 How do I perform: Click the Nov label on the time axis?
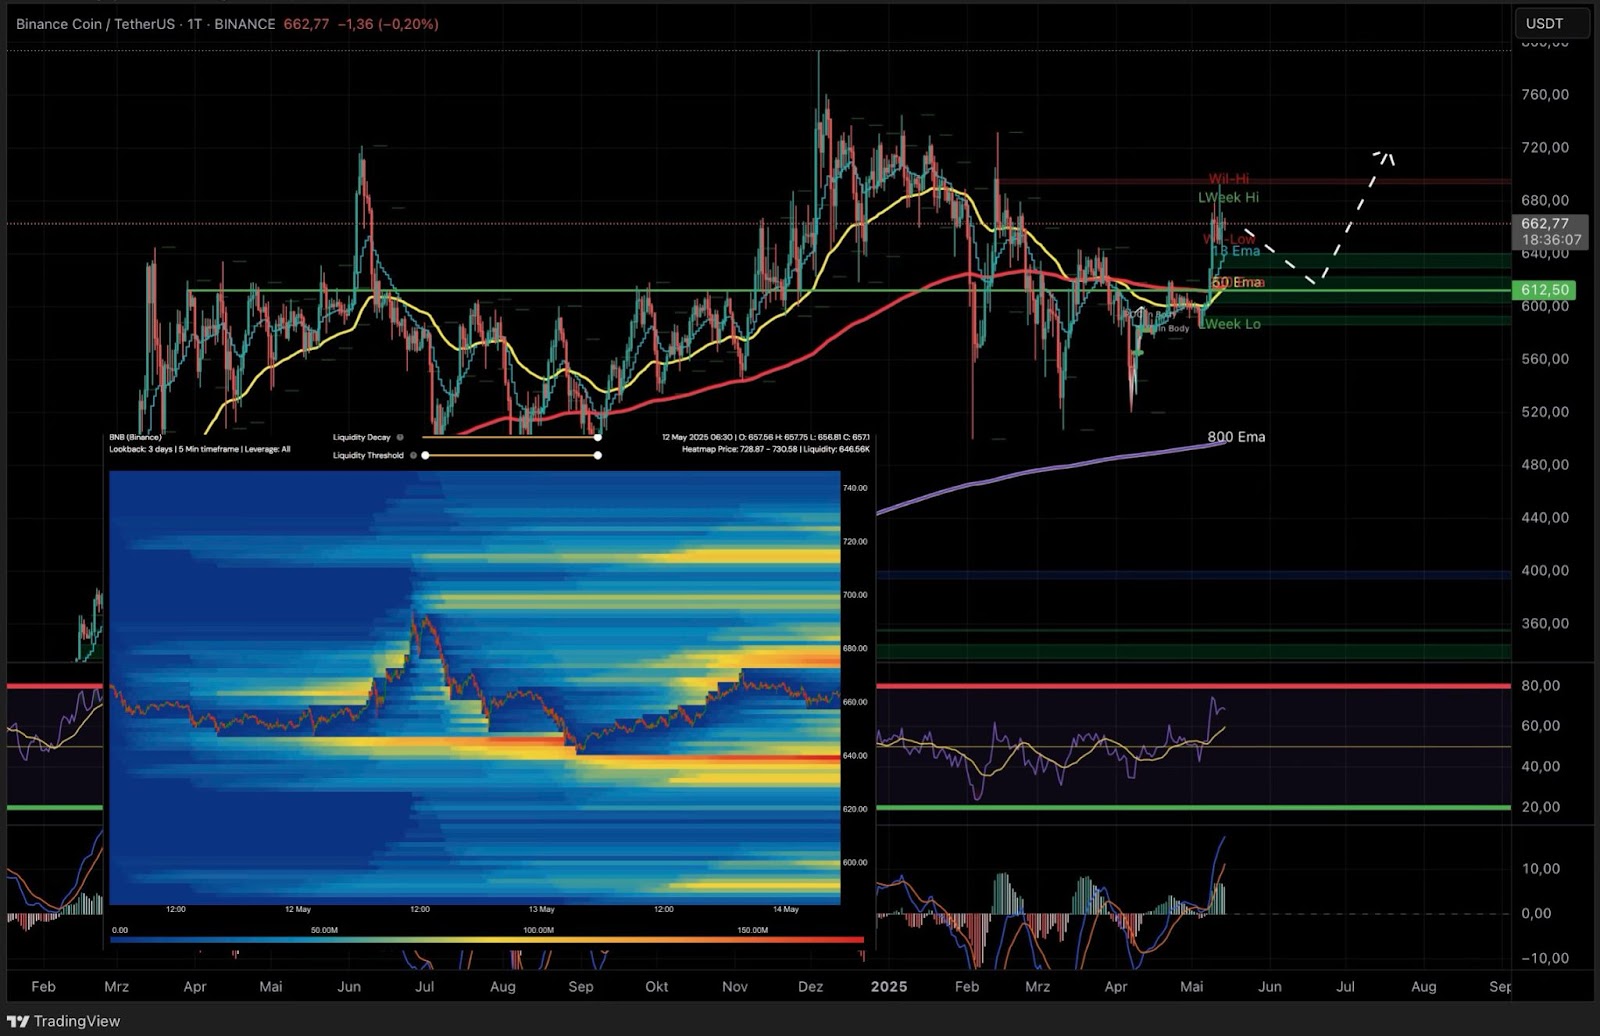point(735,986)
